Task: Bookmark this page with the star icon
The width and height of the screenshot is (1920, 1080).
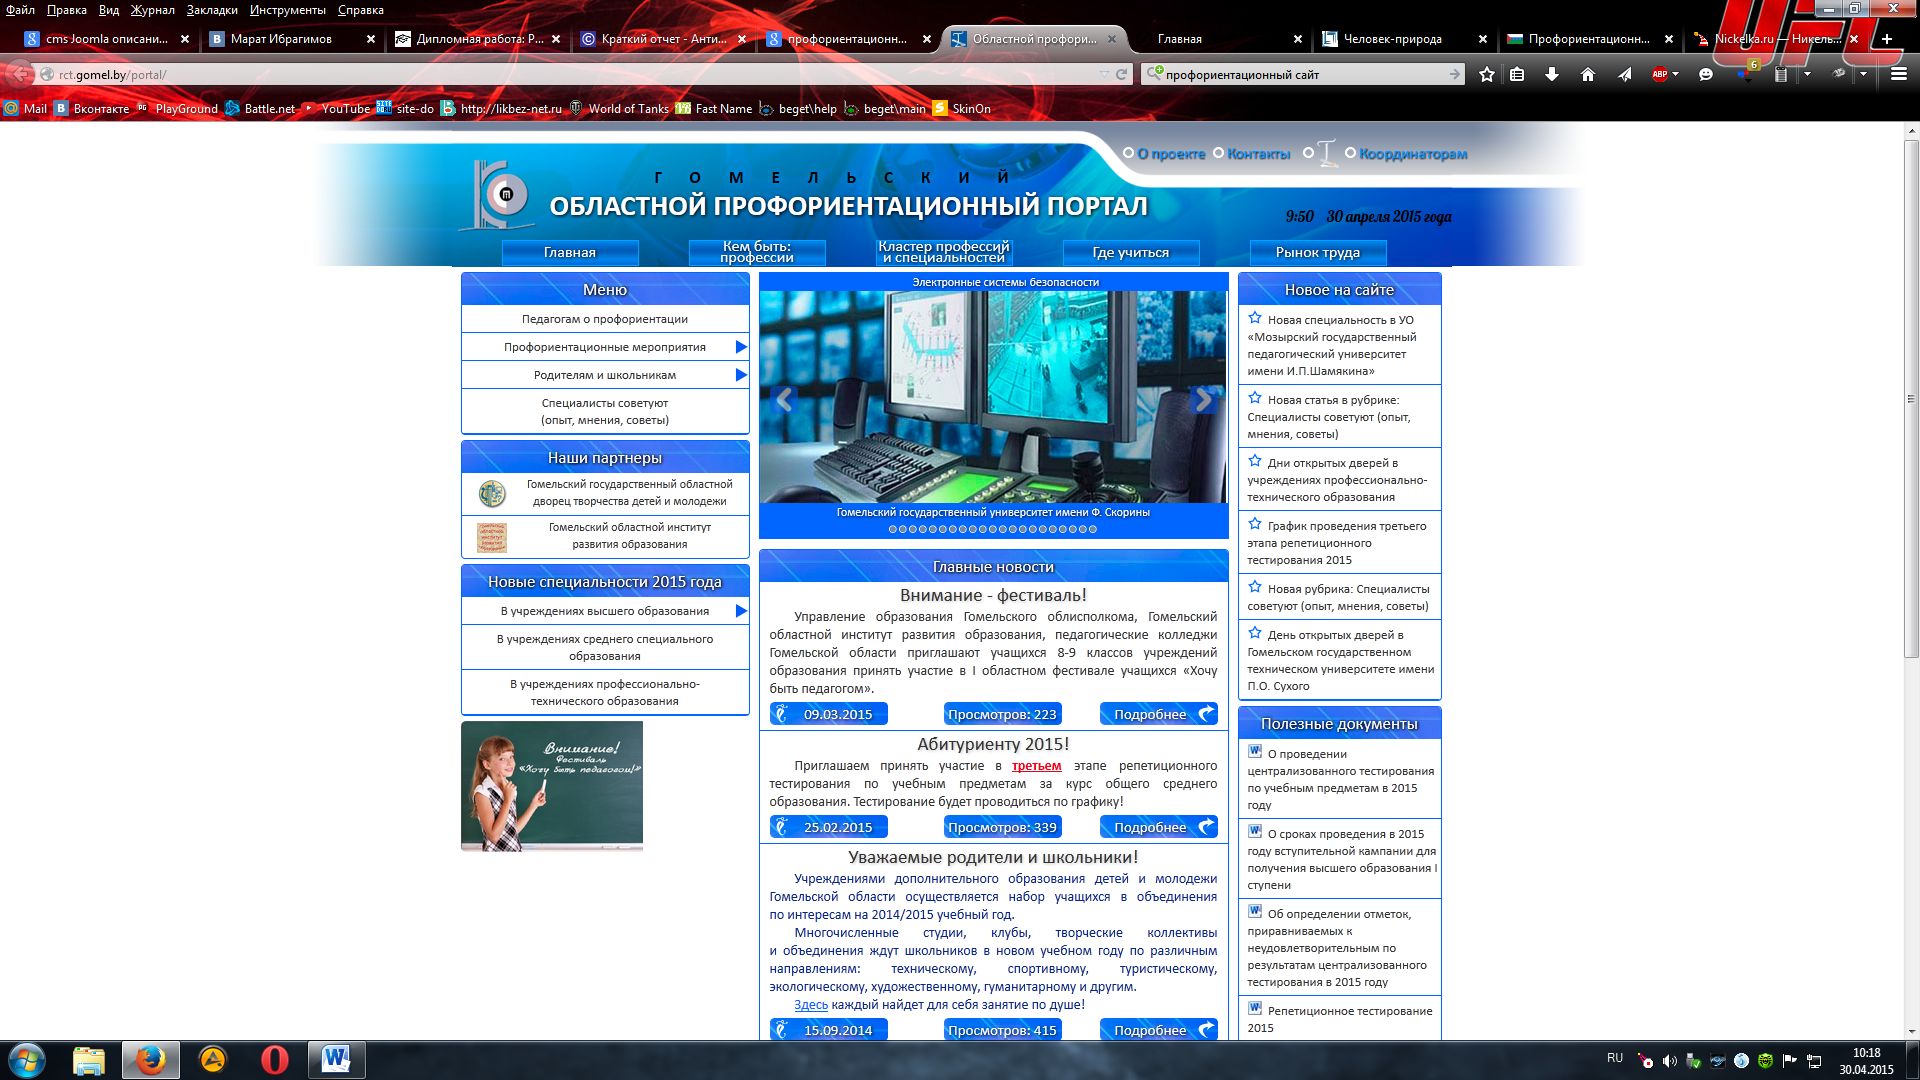Action: pos(1487,75)
